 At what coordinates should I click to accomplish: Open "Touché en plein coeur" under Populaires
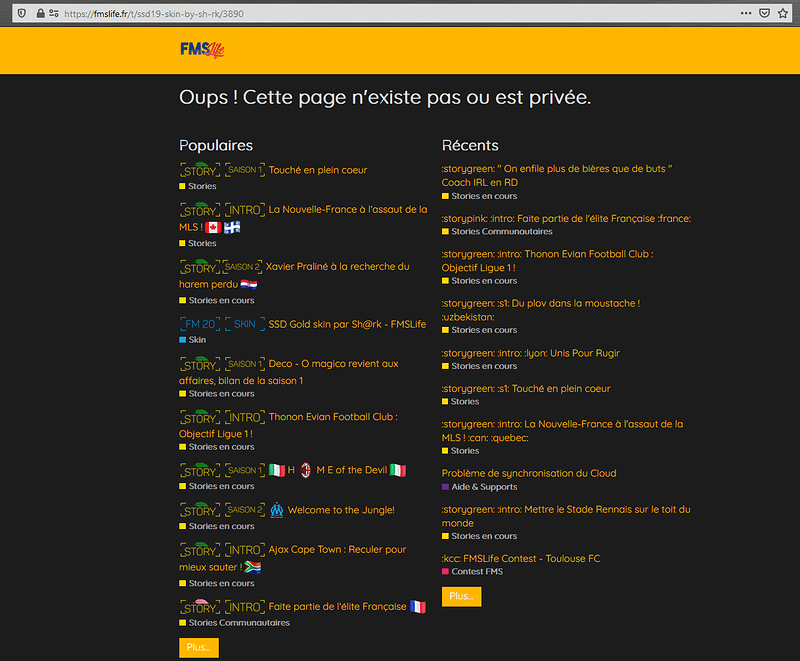[x=318, y=170]
